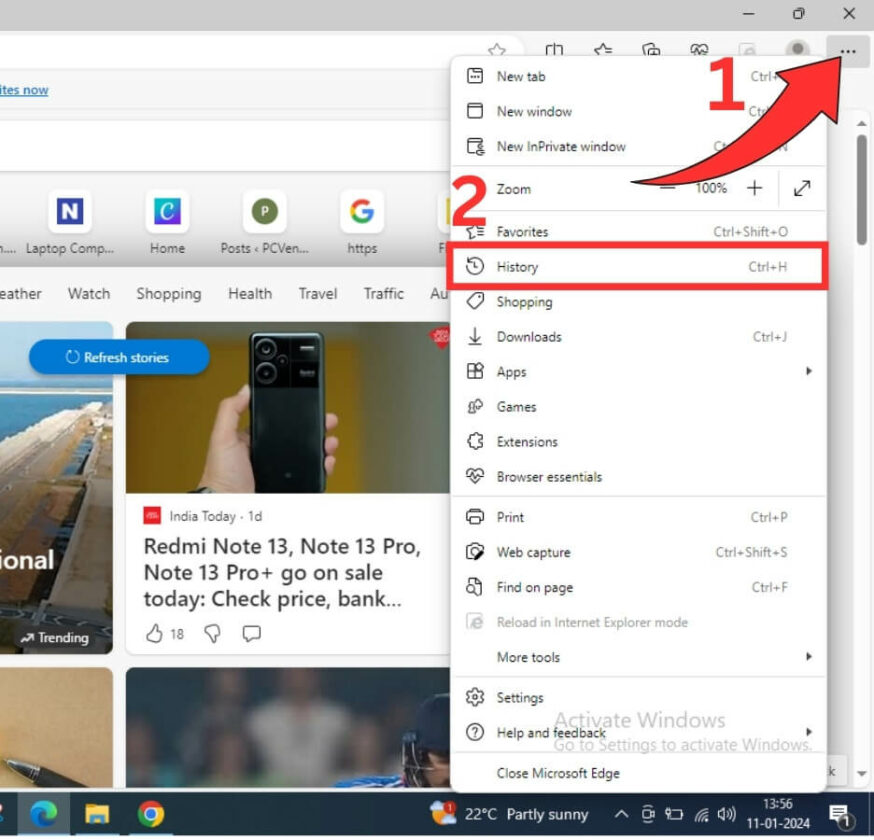Click the New InPrivate window icon

[x=475, y=146]
